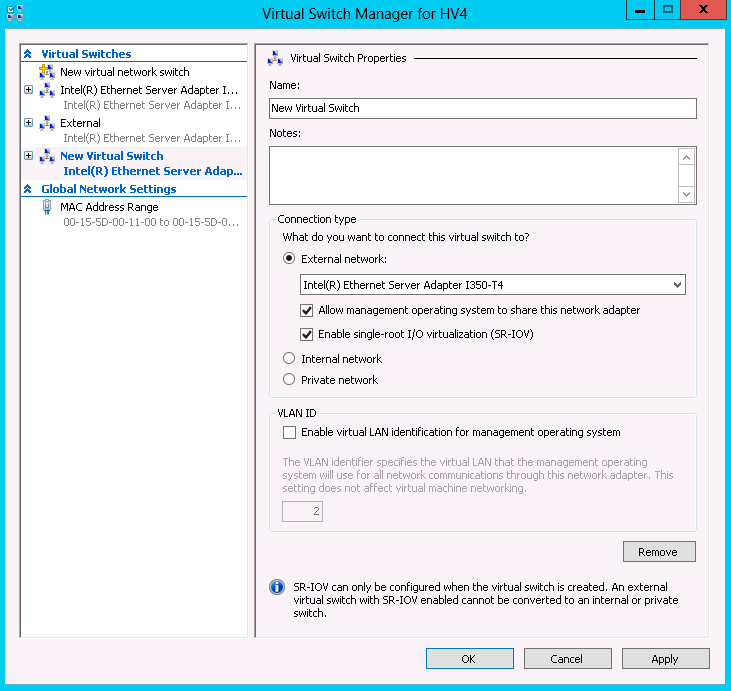This screenshot has height=691, width=731.
Task: Minimize the Virtual Switch Manager window
Action: pyautogui.click(x=640, y=10)
